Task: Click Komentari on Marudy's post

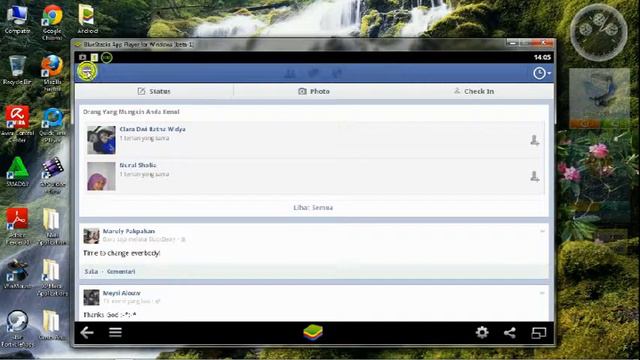Action: click(121, 271)
